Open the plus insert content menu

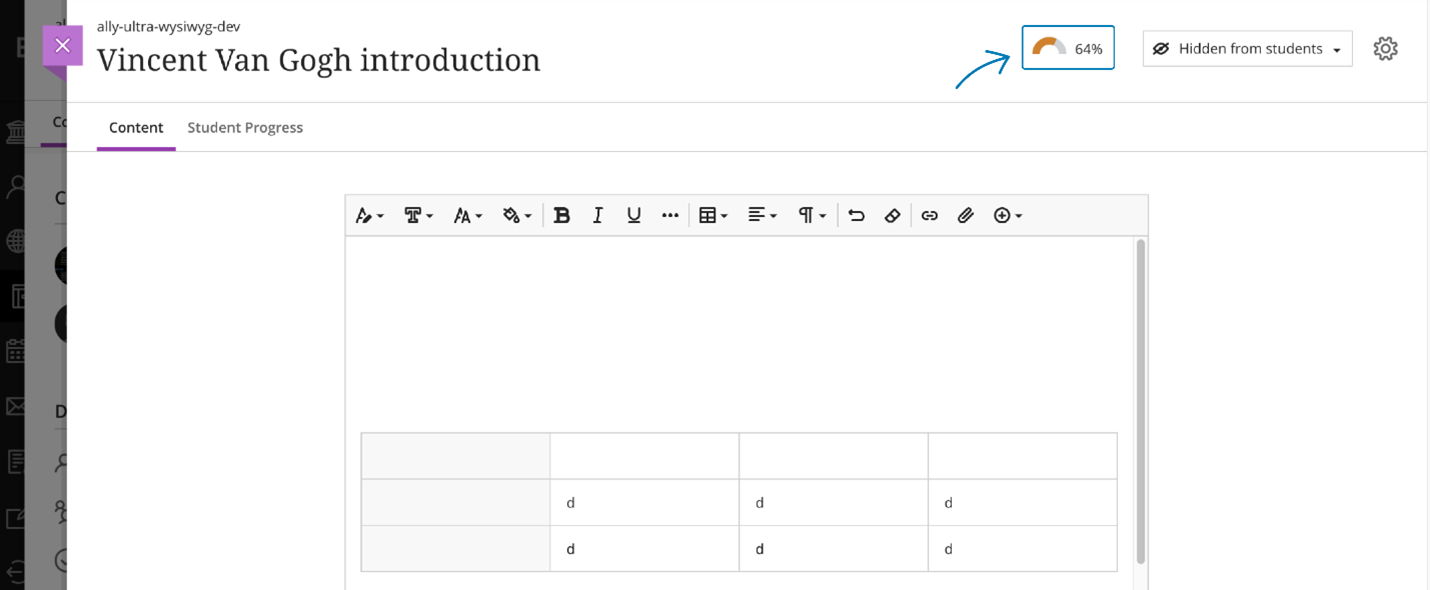pos(1007,215)
